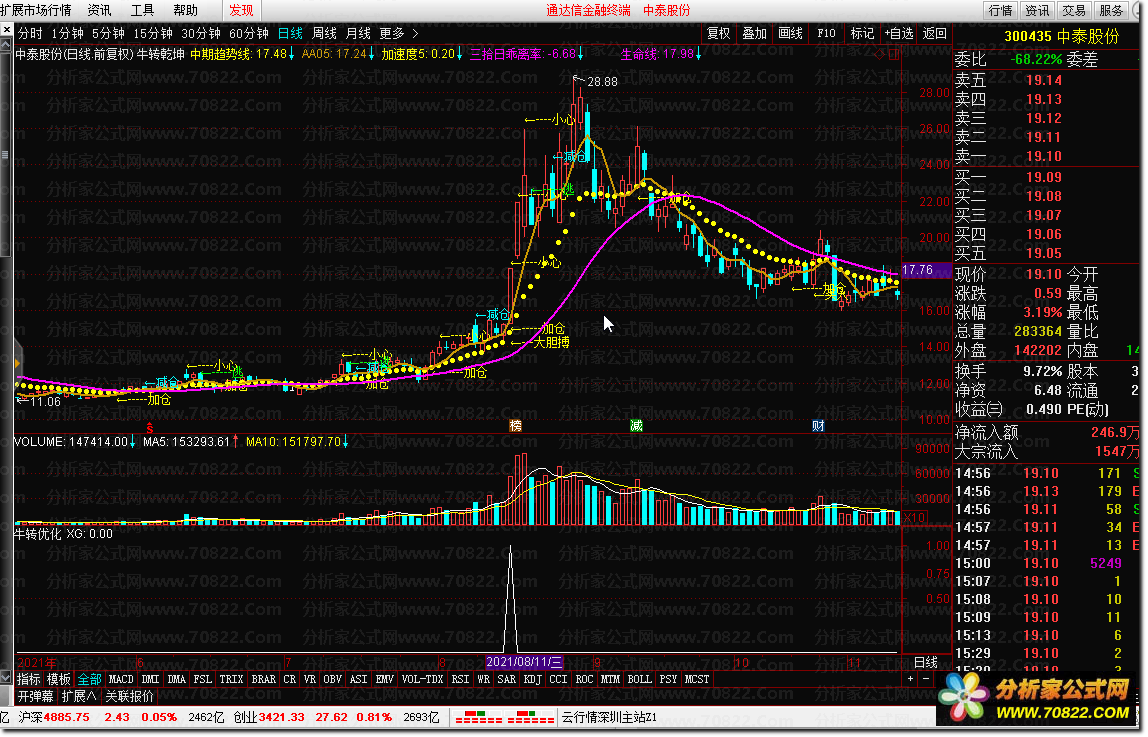Zoom out chart with the − button
Image resolution: width=1148 pixels, height=737 pixels.
926,678
